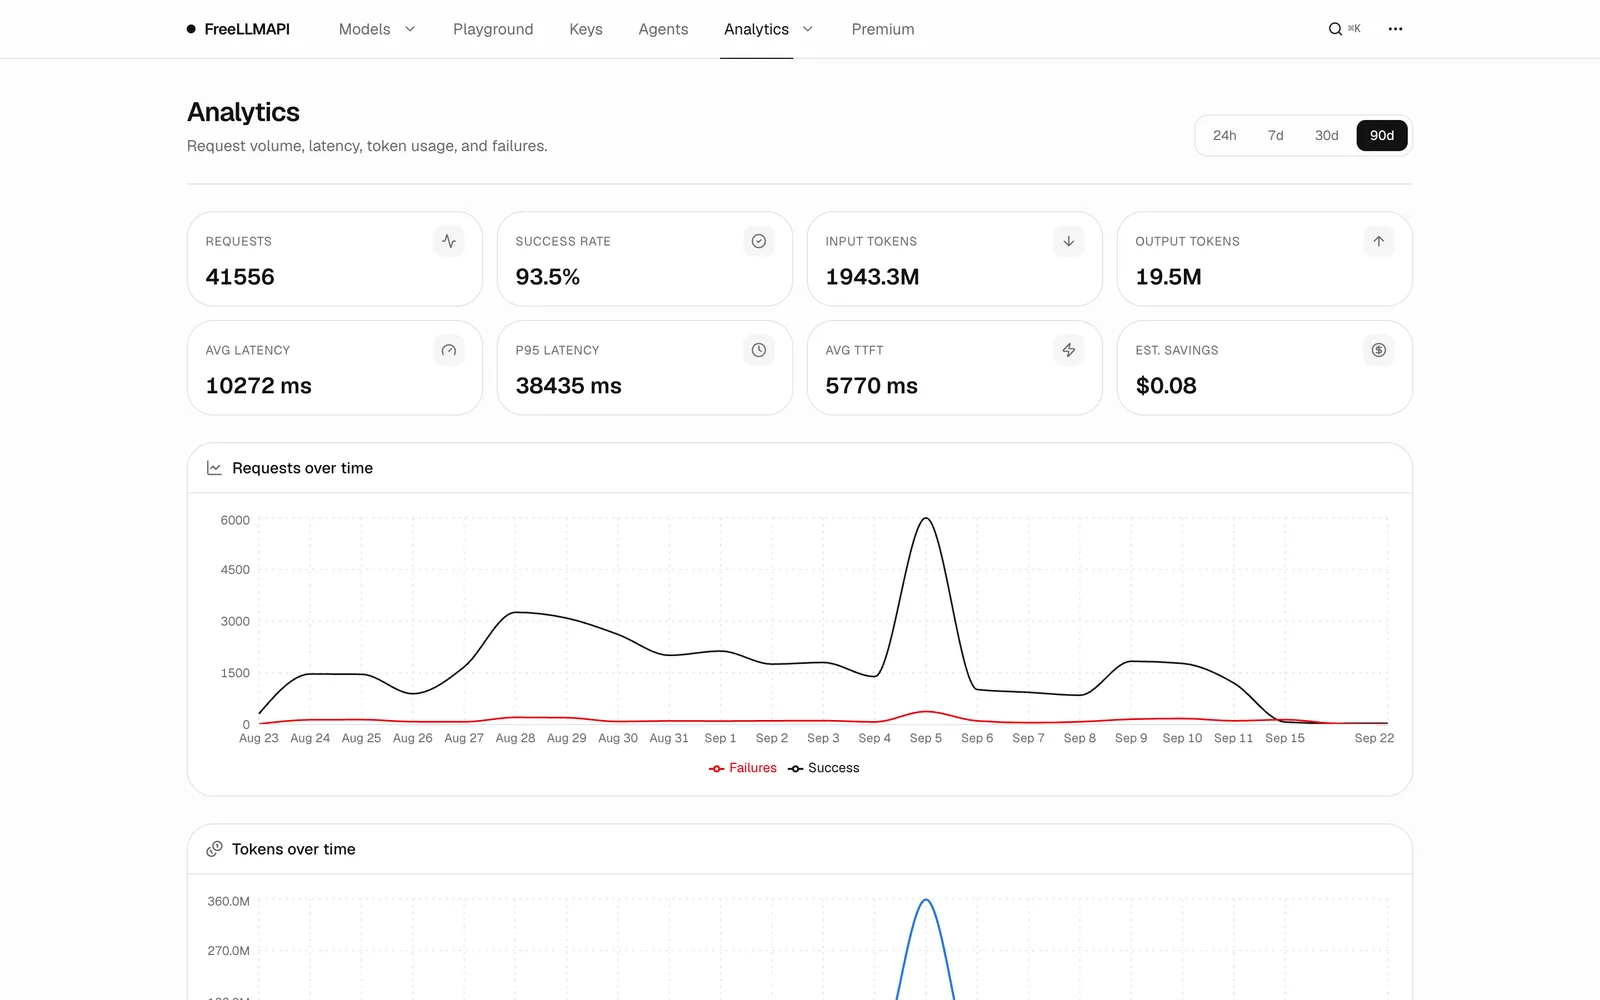This screenshot has width=1600, height=1000.
Task: Select the 90d time range
Action: pyautogui.click(x=1382, y=135)
